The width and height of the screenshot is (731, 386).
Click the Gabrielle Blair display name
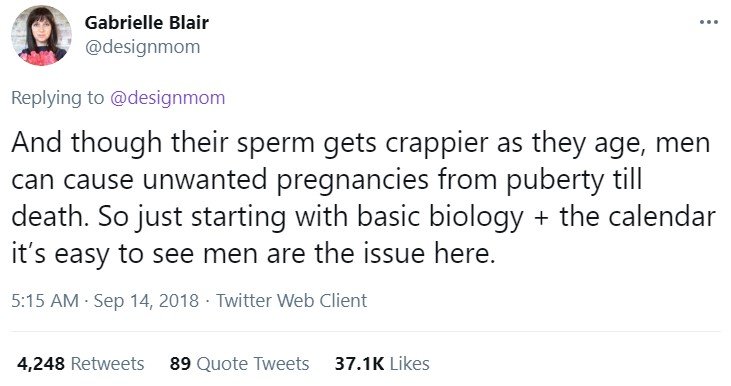pyautogui.click(x=147, y=22)
